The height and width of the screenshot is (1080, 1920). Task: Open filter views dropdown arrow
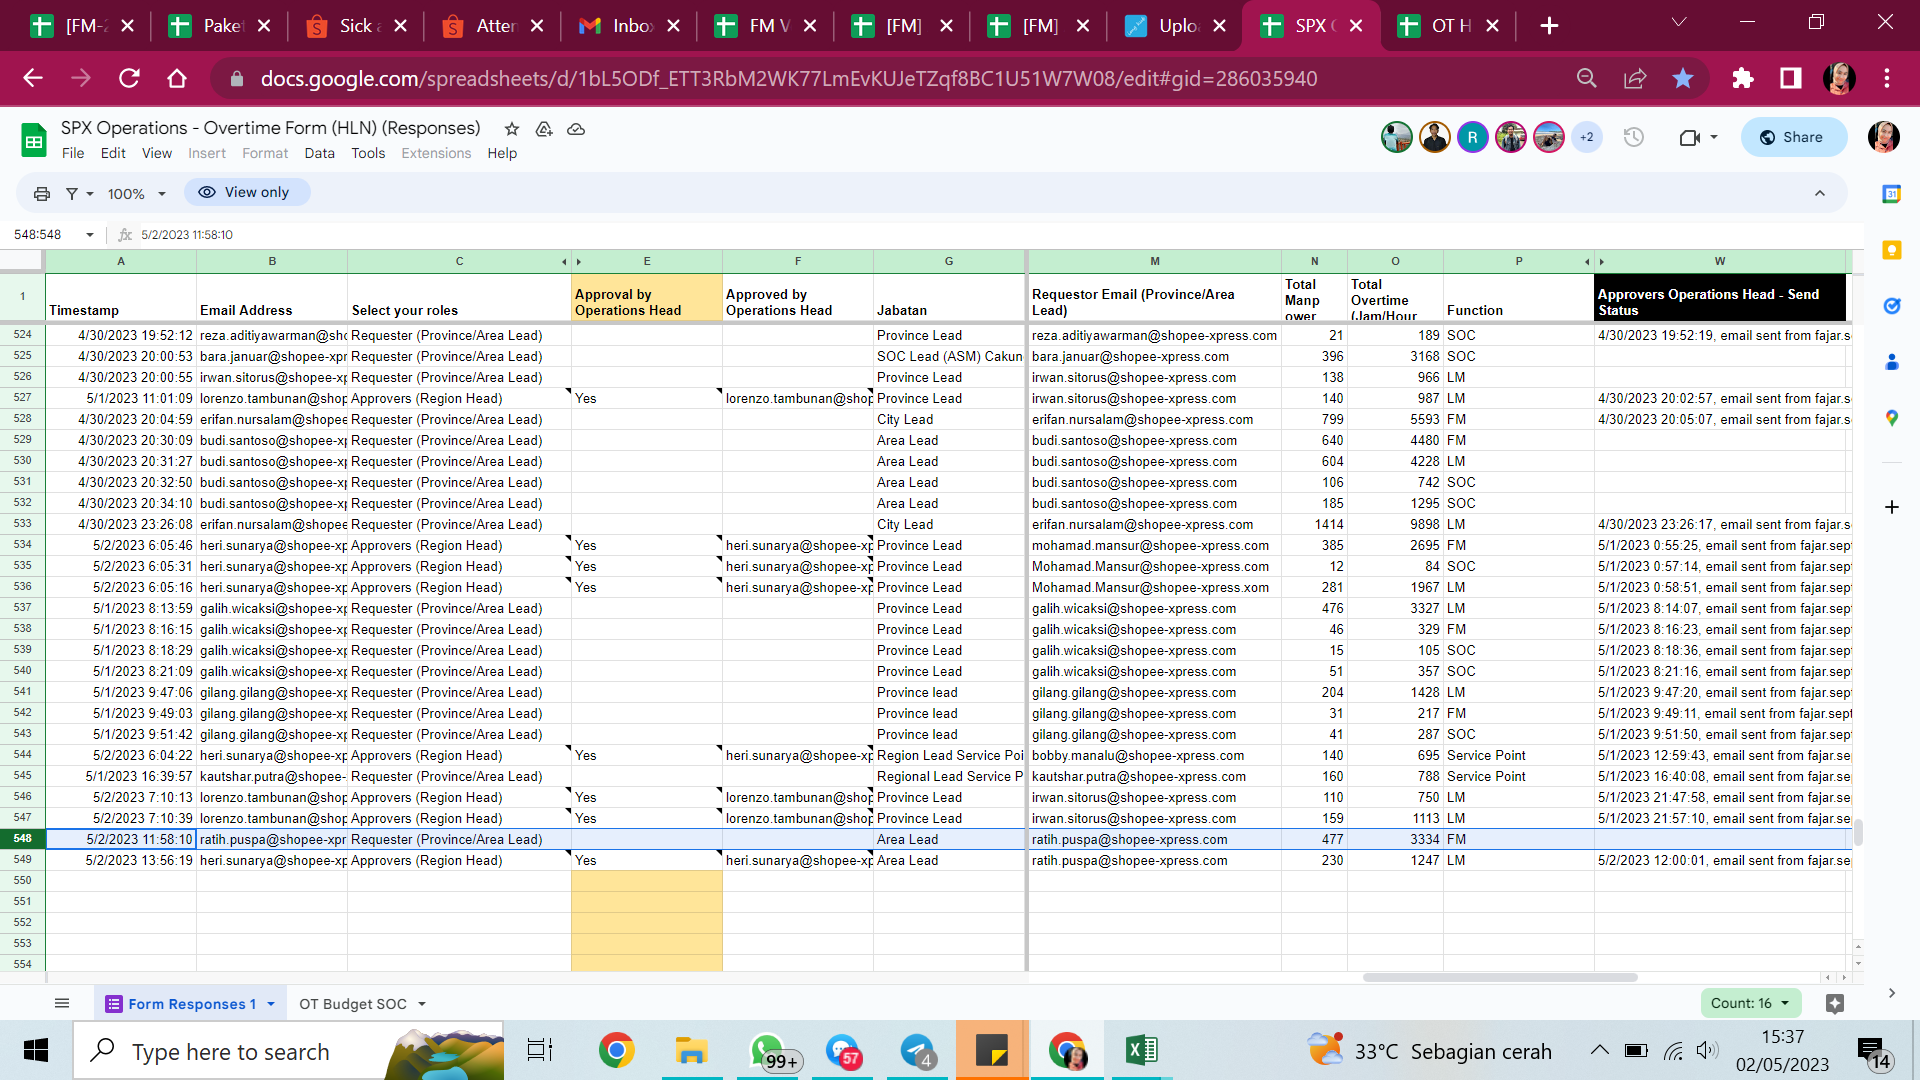[90, 194]
